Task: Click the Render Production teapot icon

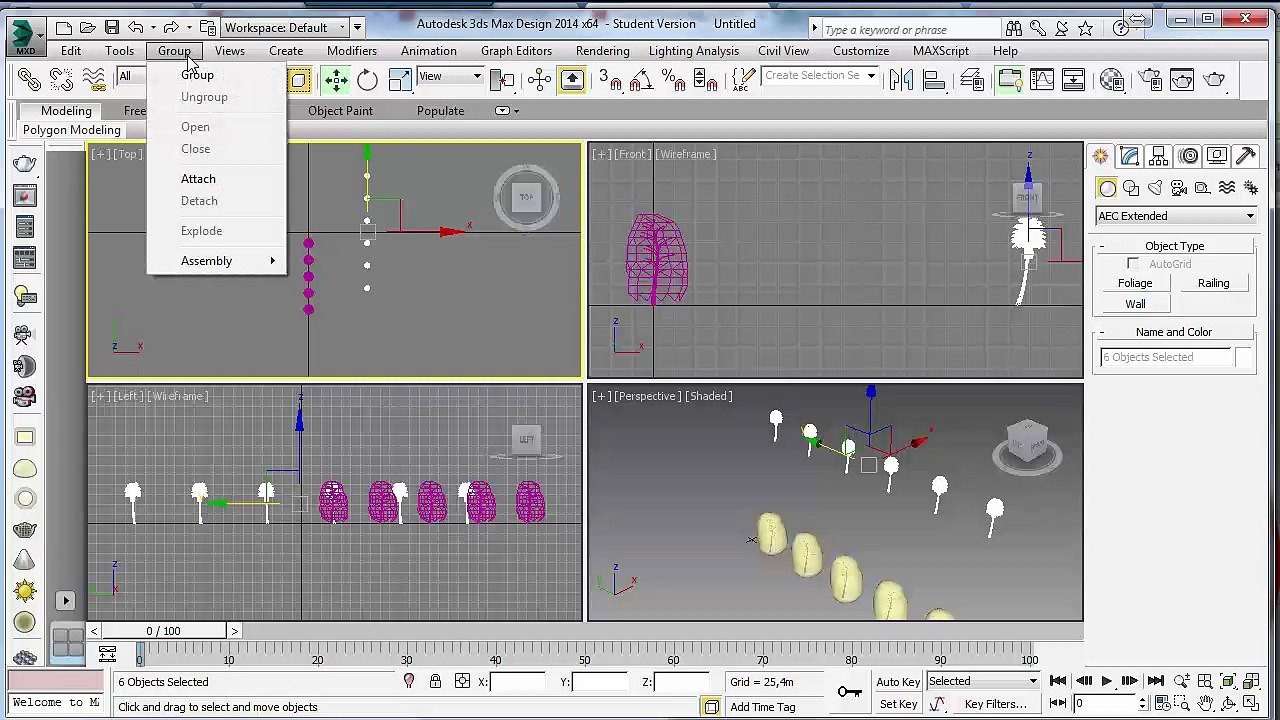Action: (1214, 80)
